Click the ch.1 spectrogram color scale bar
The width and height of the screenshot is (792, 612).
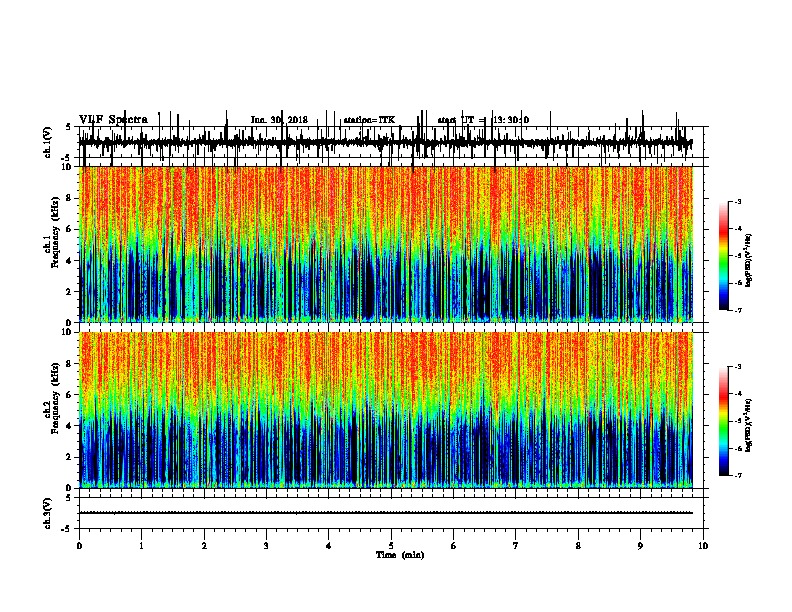[724, 255]
